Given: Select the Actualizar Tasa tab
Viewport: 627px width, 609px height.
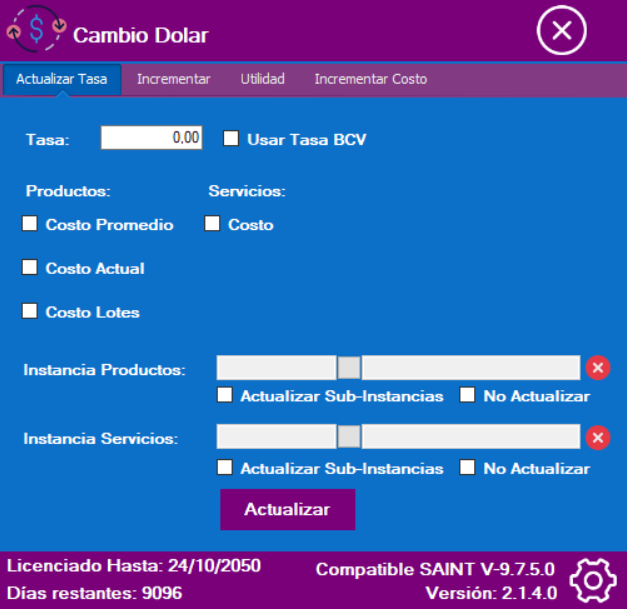Looking at the screenshot, I should pyautogui.click(x=62, y=79).
